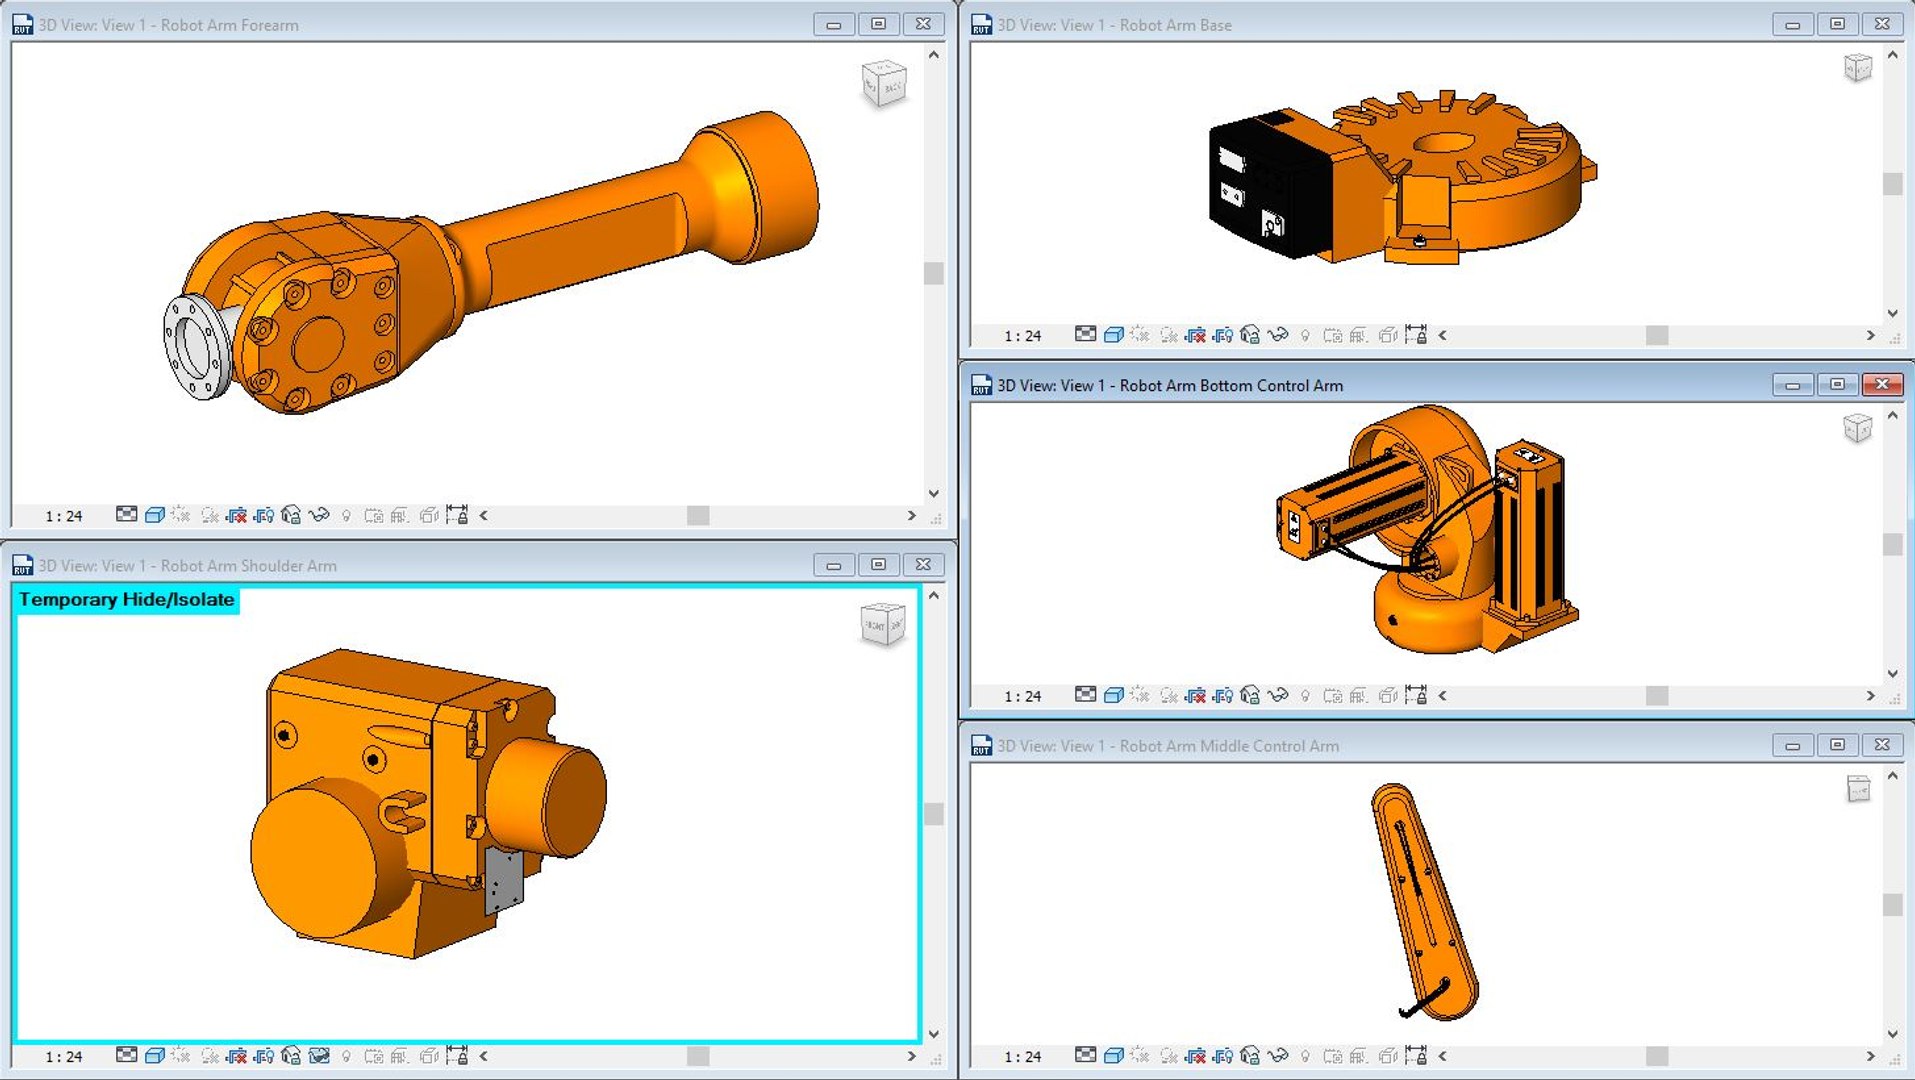Activate the Robot Arm Forearm window title
This screenshot has height=1080, width=1915.
pos(168,25)
